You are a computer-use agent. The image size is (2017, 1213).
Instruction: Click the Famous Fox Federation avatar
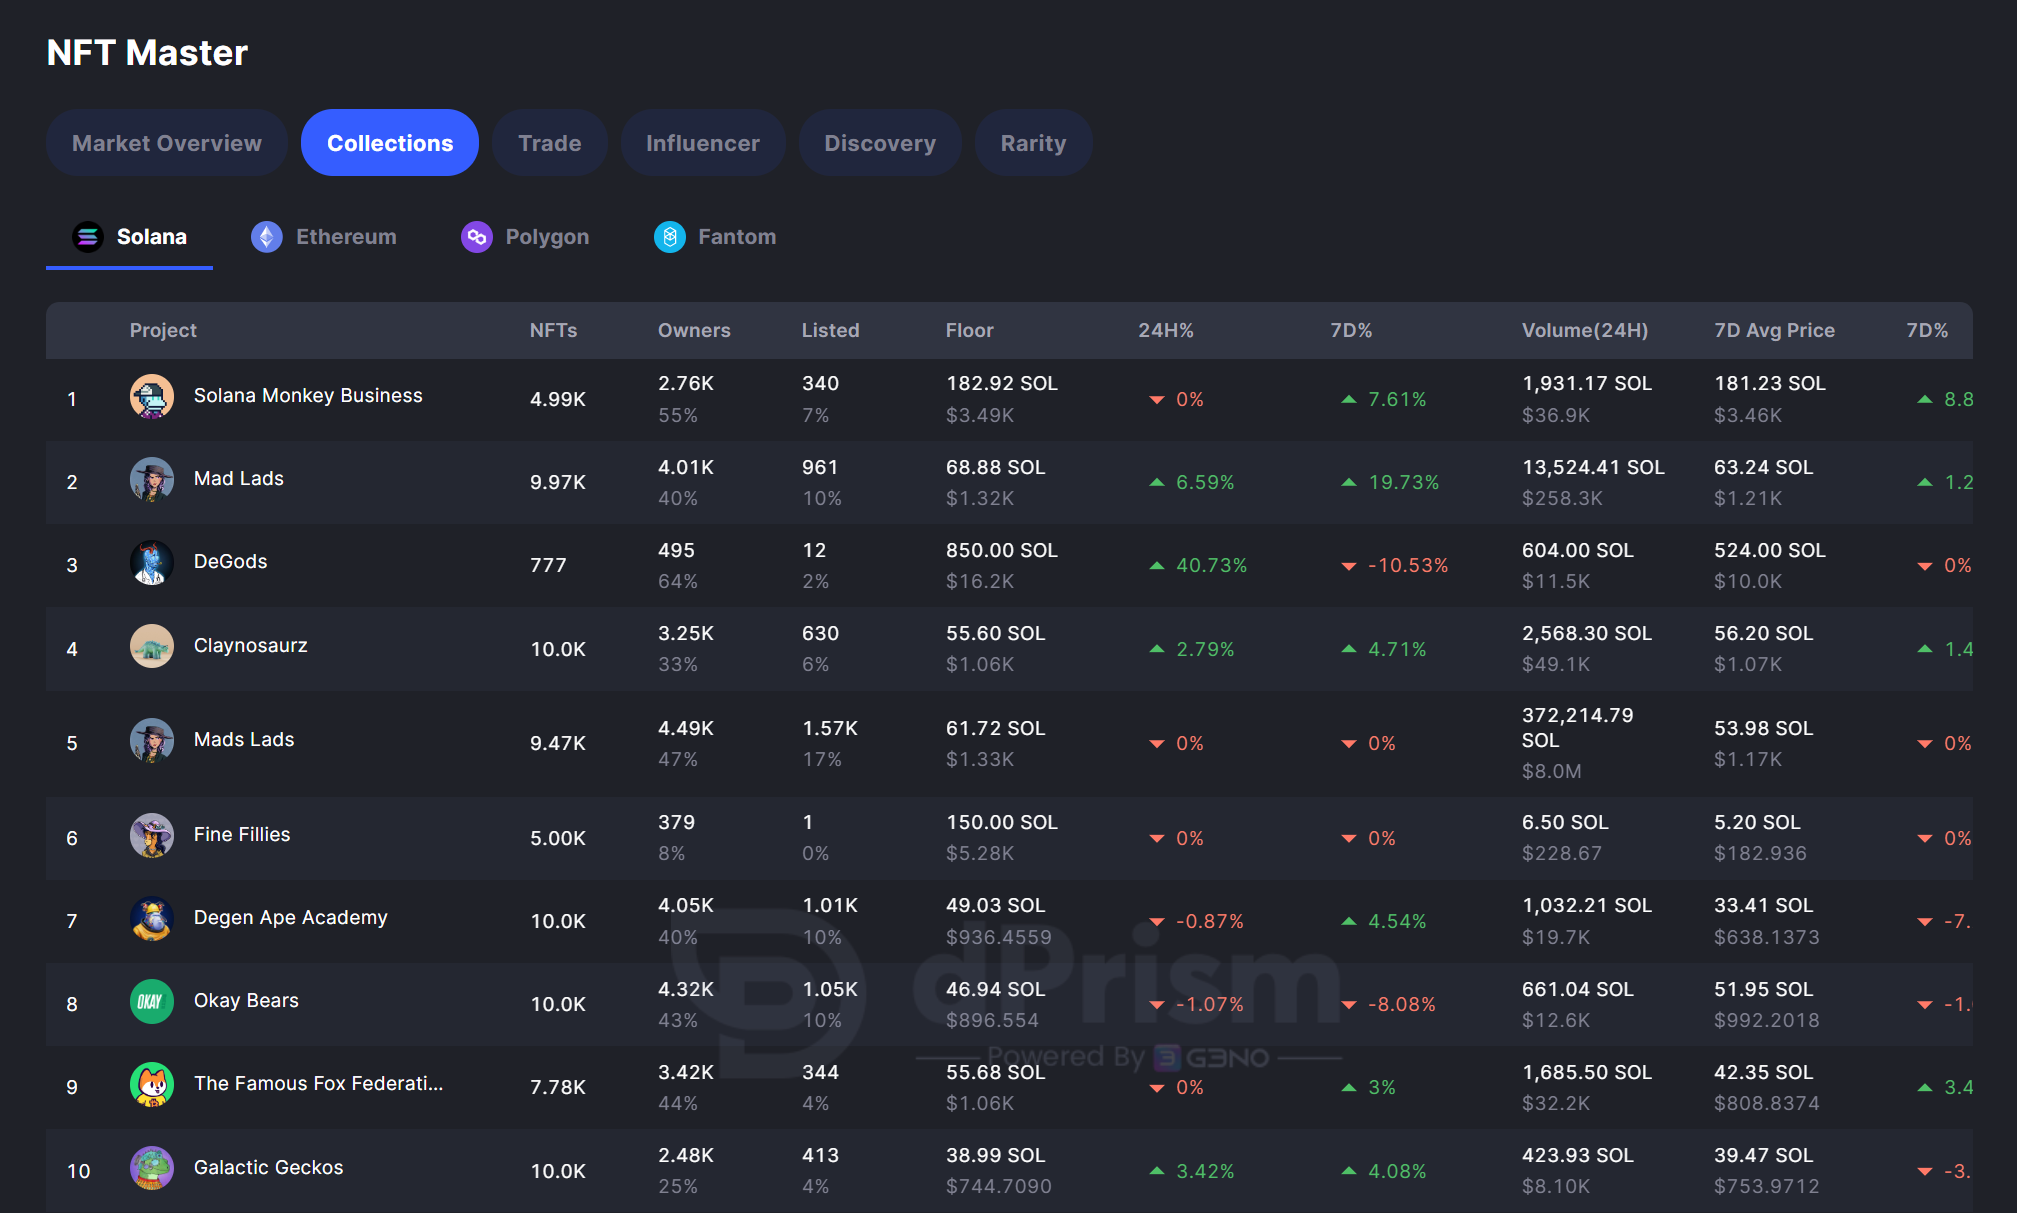[152, 1085]
